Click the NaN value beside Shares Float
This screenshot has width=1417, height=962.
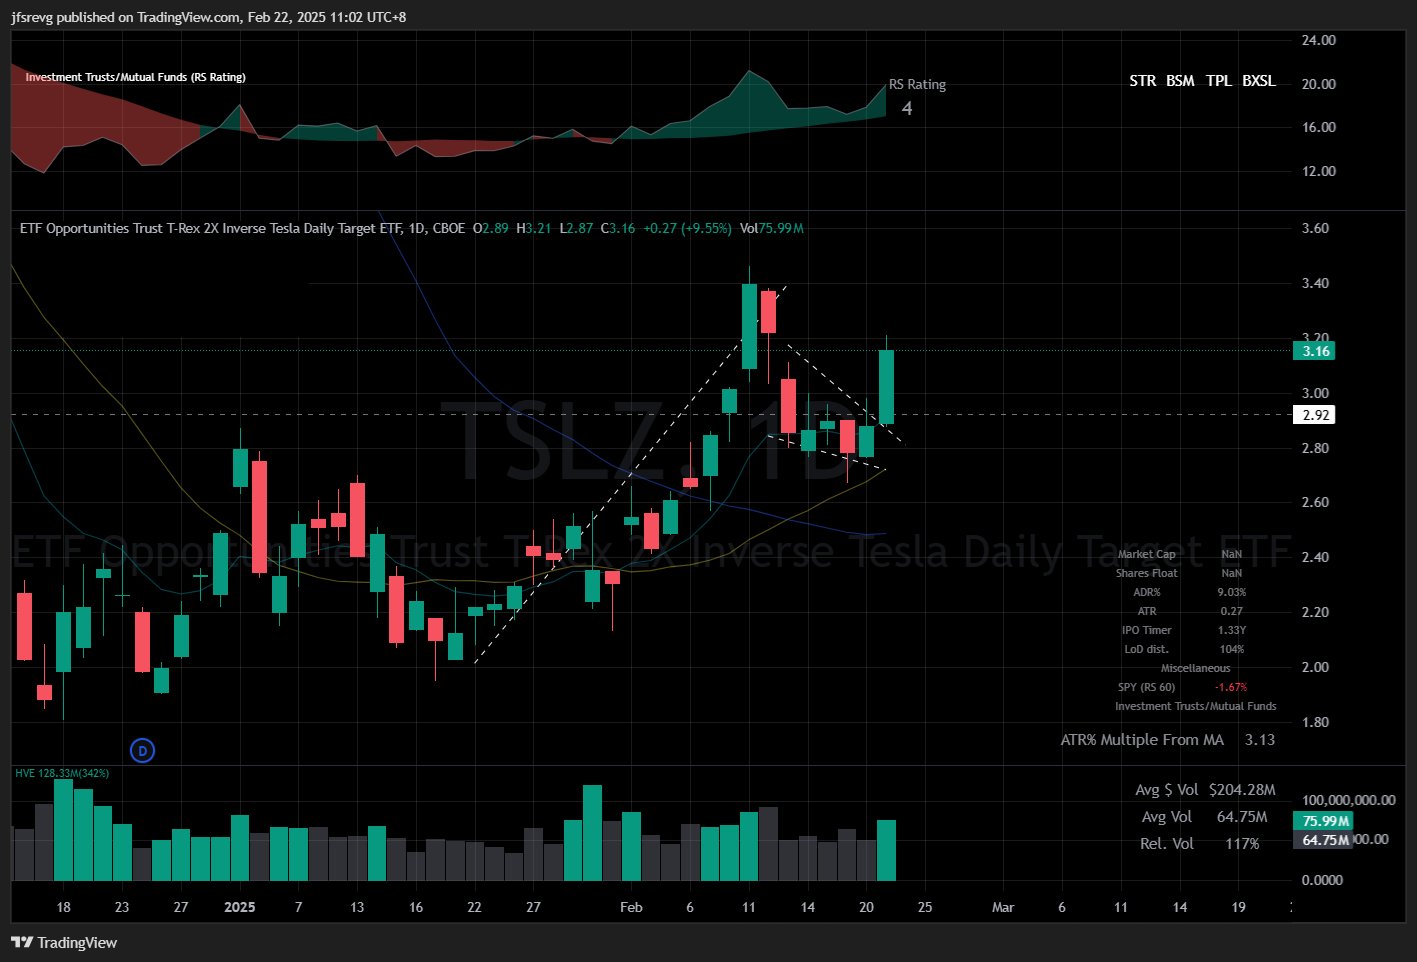point(1231,573)
